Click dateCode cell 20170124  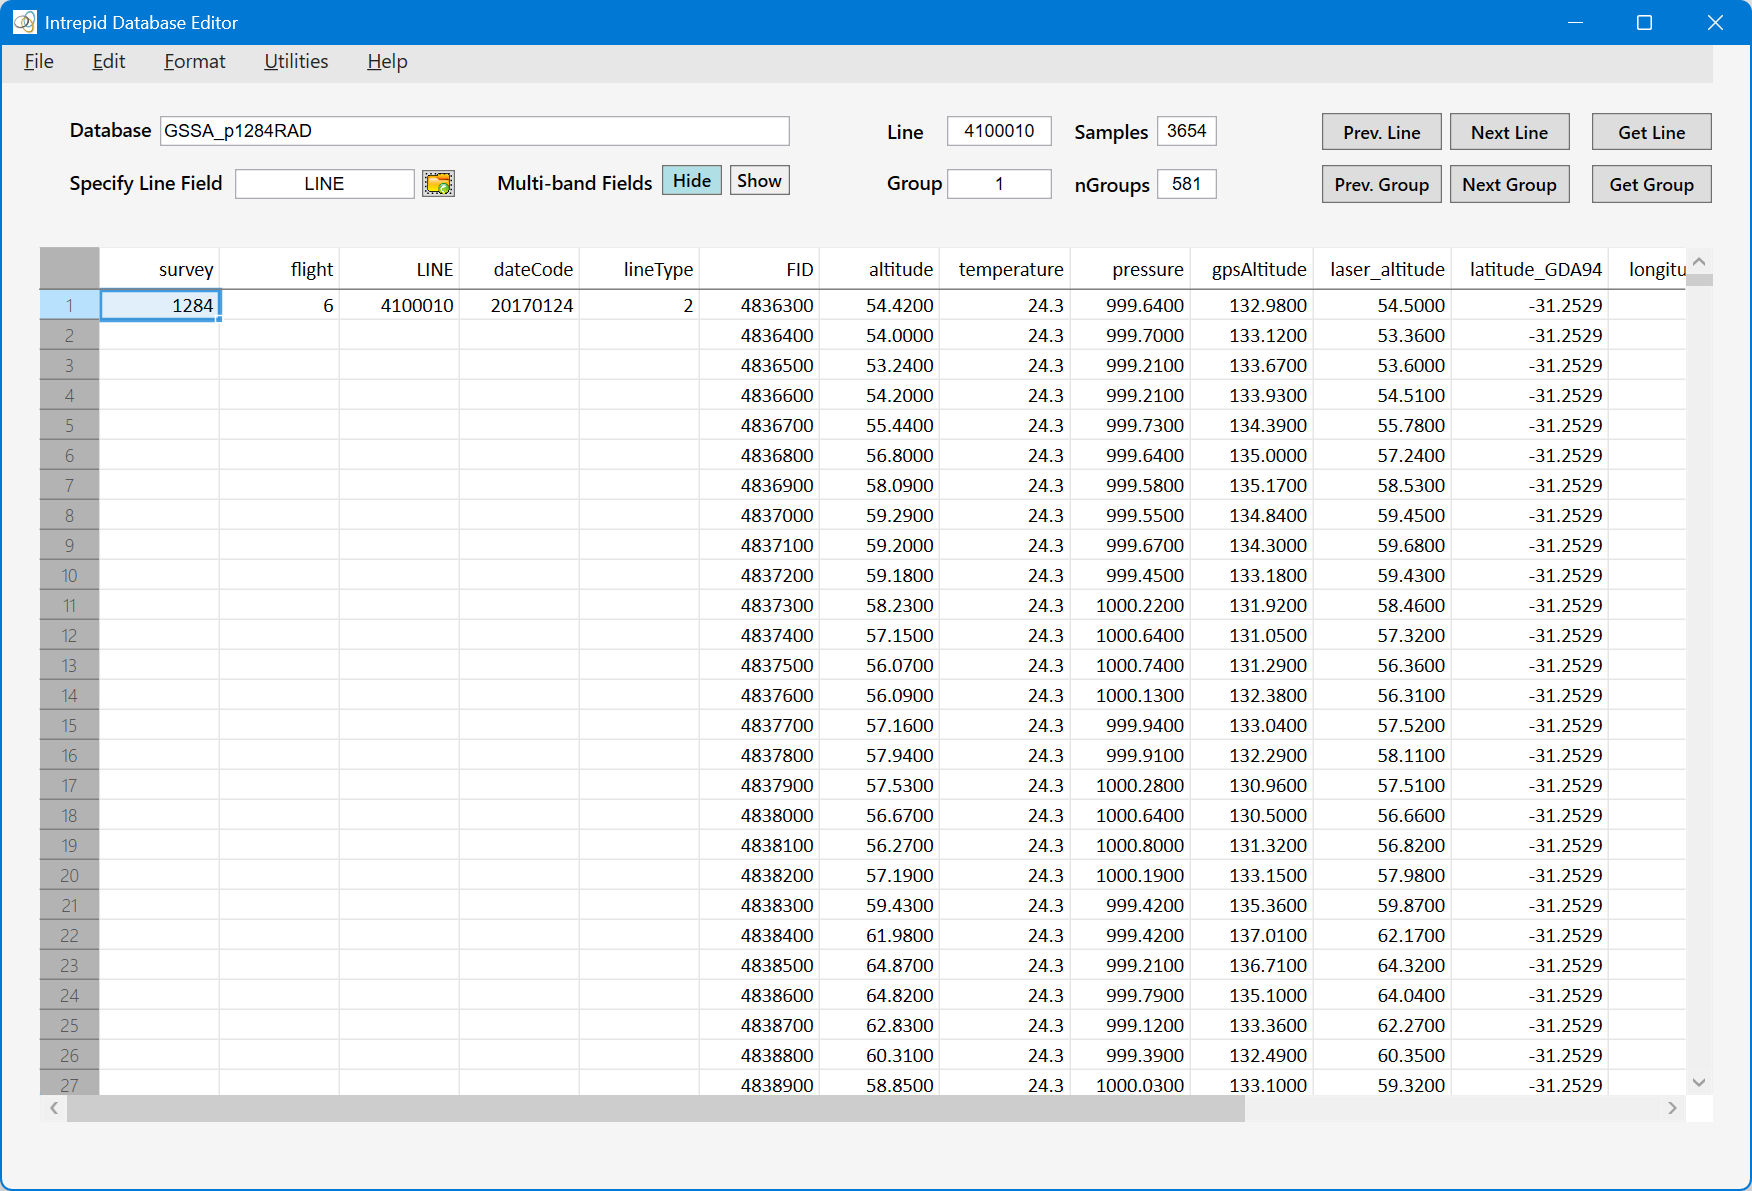(x=520, y=305)
